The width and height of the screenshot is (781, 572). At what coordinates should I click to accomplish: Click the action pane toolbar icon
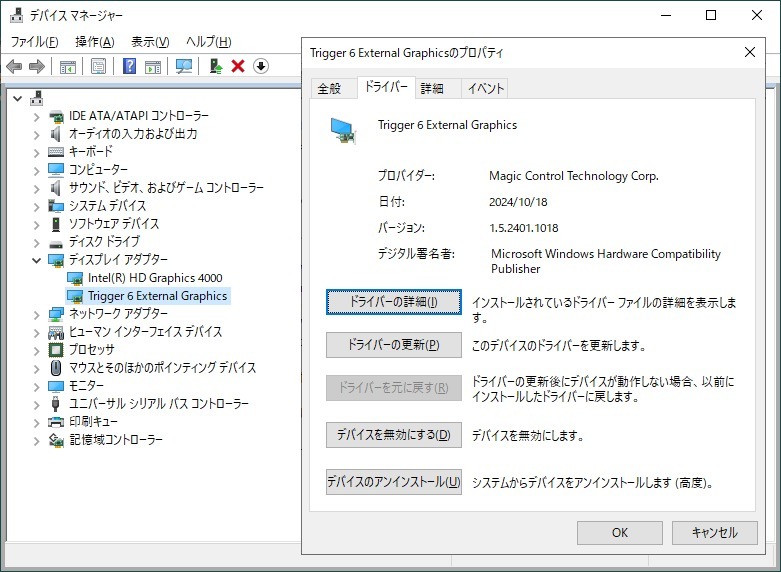(x=153, y=66)
